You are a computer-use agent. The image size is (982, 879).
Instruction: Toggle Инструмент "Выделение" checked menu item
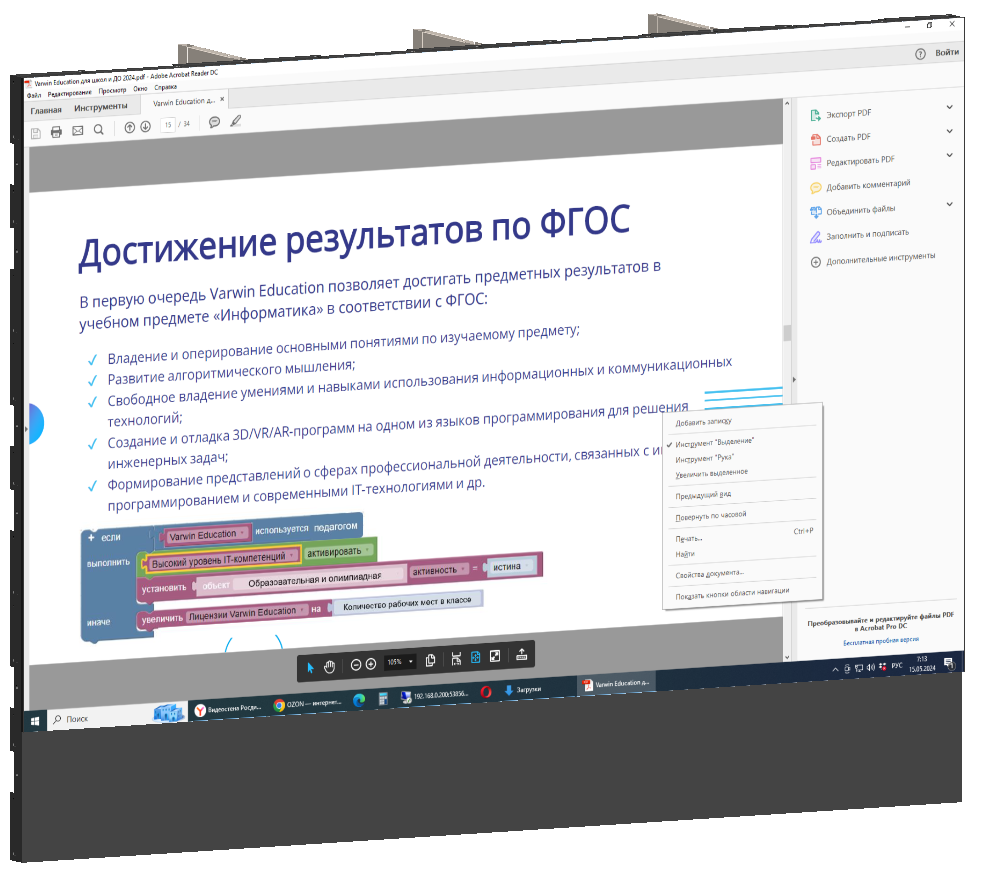(715, 442)
